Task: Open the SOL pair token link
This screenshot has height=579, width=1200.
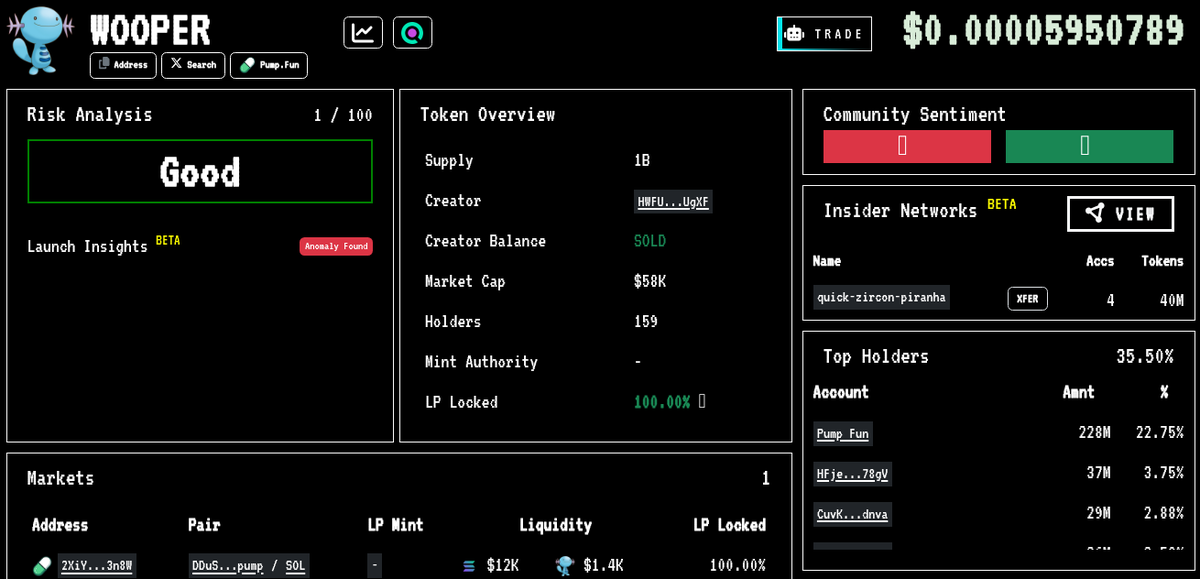Action: pyautogui.click(x=295, y=565)
